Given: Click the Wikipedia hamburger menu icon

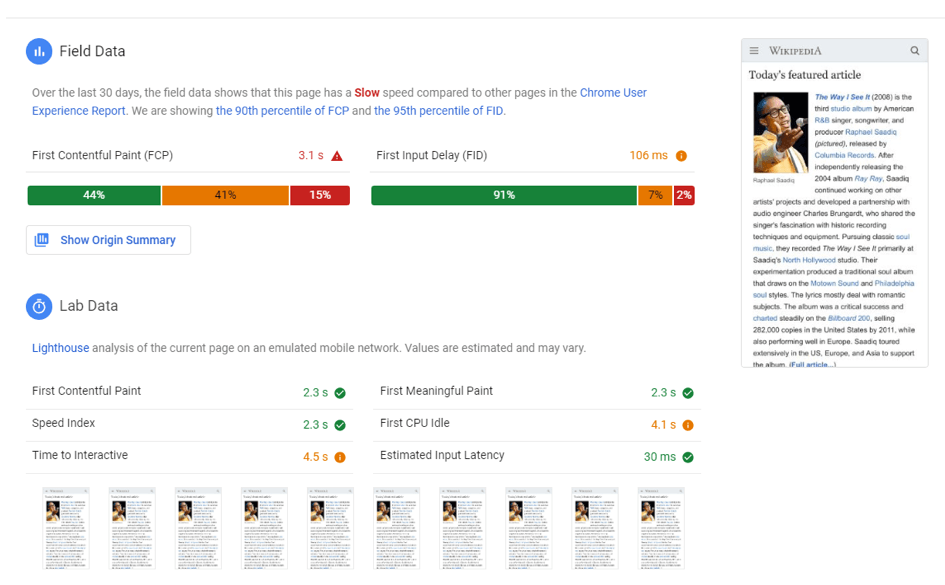Looking at the screenshot, I should click(754, 51).
